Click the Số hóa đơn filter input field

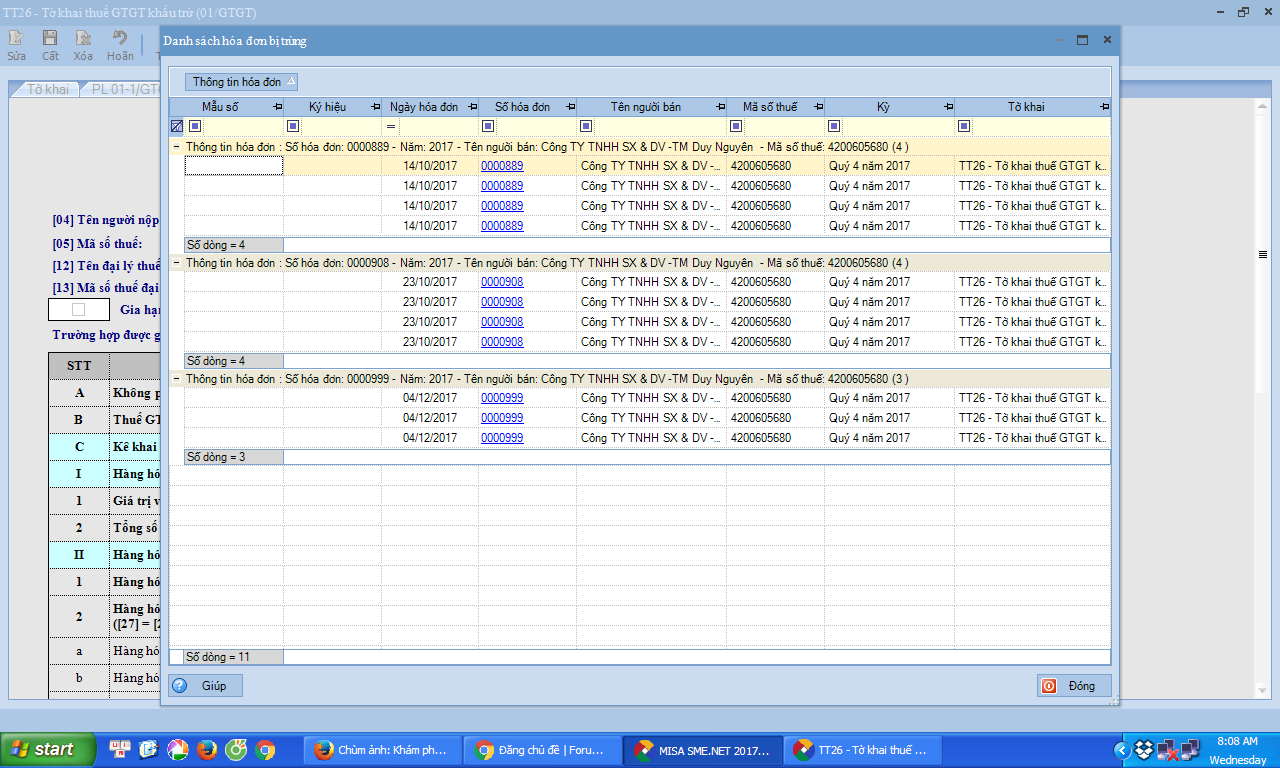click(x=536, y=126)
